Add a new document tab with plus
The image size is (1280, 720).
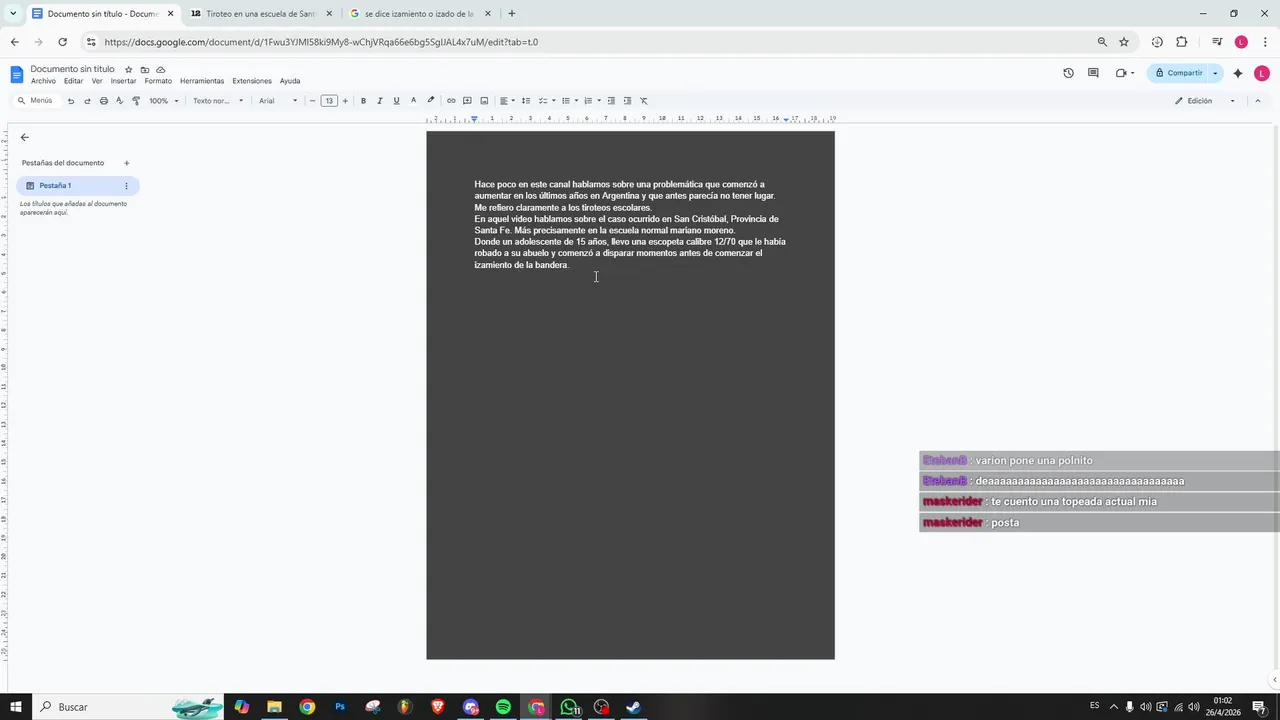point(126,163)
